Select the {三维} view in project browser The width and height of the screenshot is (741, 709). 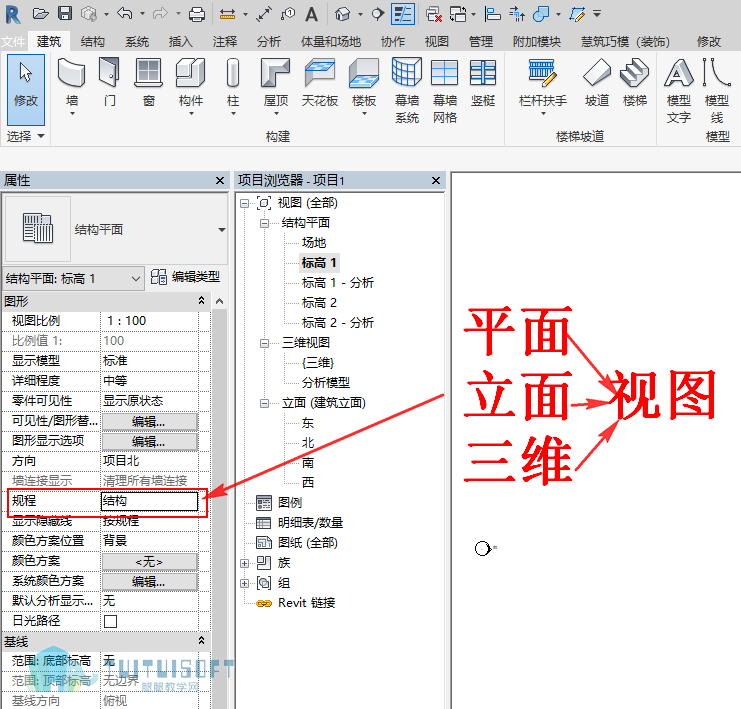point(318,363)
